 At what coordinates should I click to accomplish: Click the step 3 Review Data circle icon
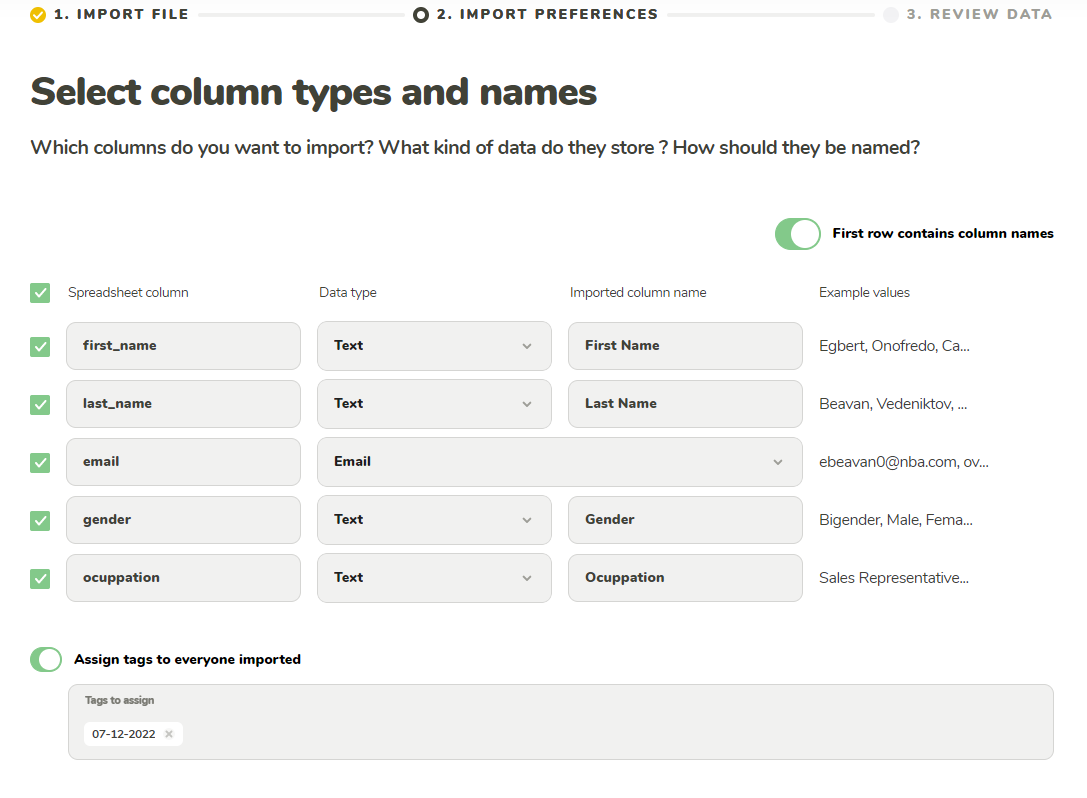pyautogui.click(x=891, y=15)
